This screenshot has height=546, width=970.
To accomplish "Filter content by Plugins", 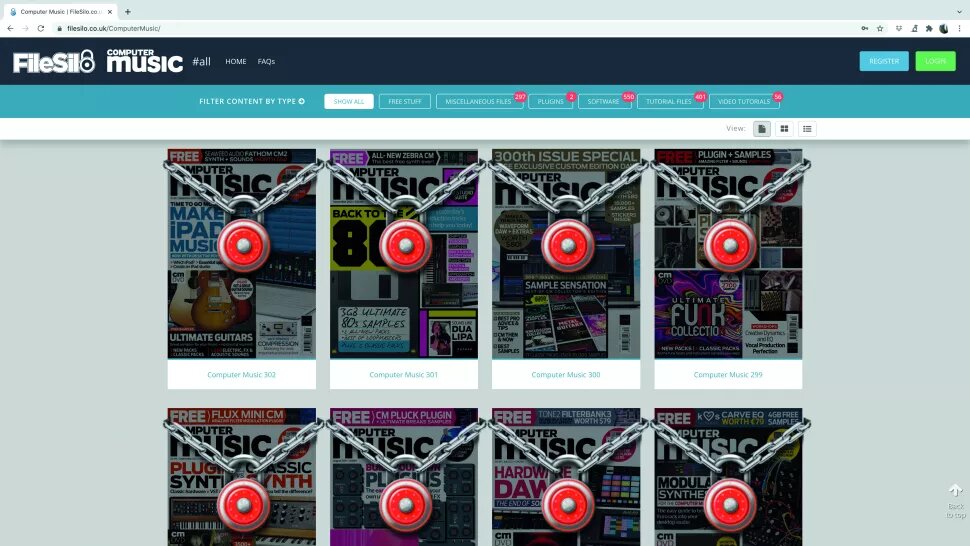I will (x=550, y=102).
